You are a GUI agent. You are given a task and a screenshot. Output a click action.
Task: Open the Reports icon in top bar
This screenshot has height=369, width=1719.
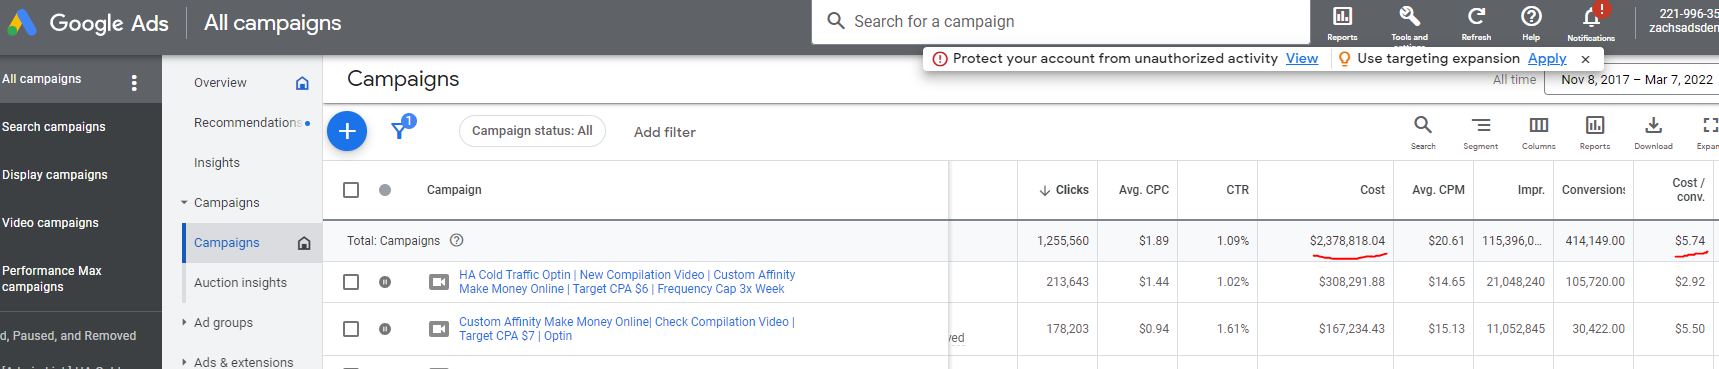[x=1342, y=17]
